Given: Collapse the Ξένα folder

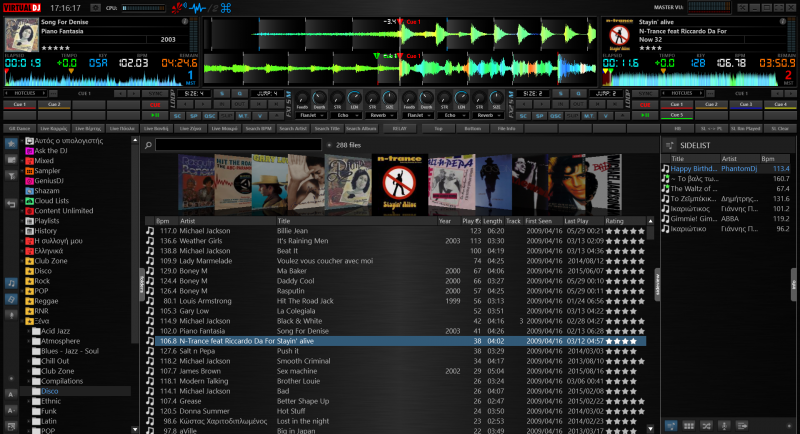Looking at the screenshot, I should click(22, 321).
